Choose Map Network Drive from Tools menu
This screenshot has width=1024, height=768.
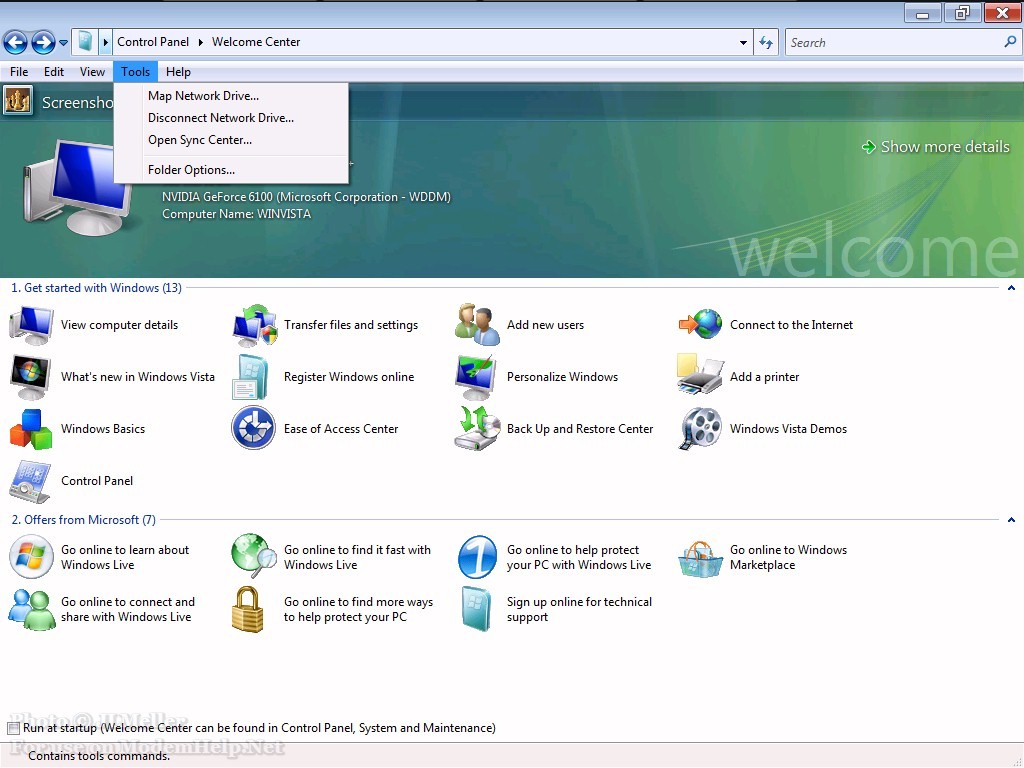click(x=231, y=96)
